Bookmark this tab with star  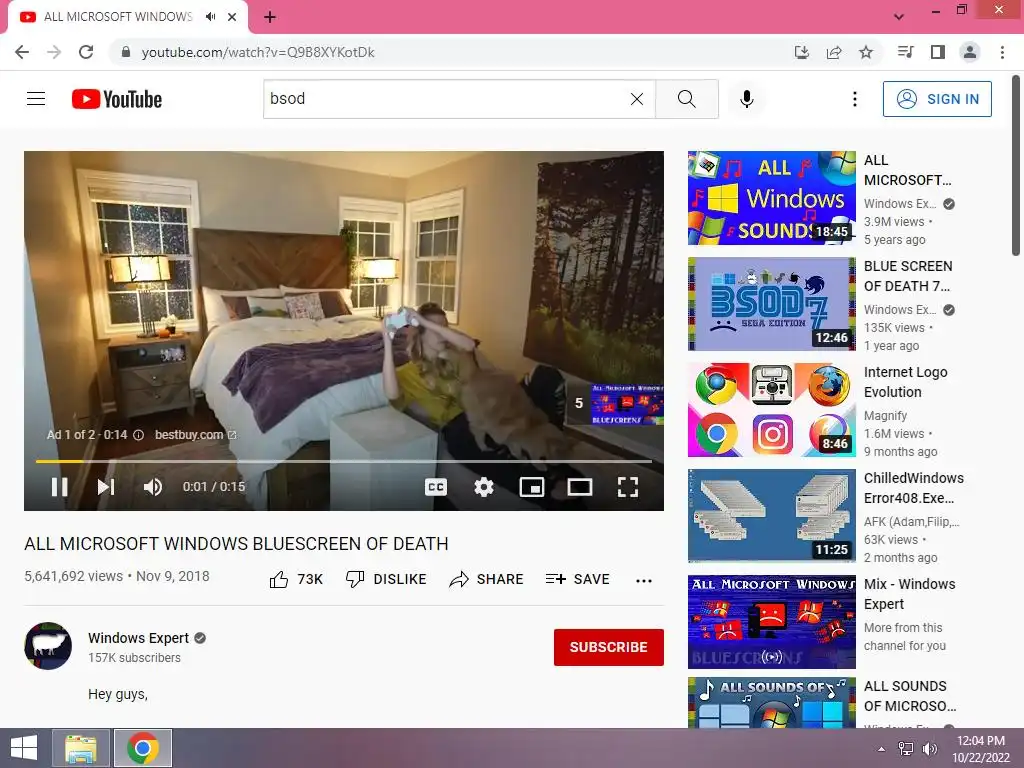tap(866, 52)
